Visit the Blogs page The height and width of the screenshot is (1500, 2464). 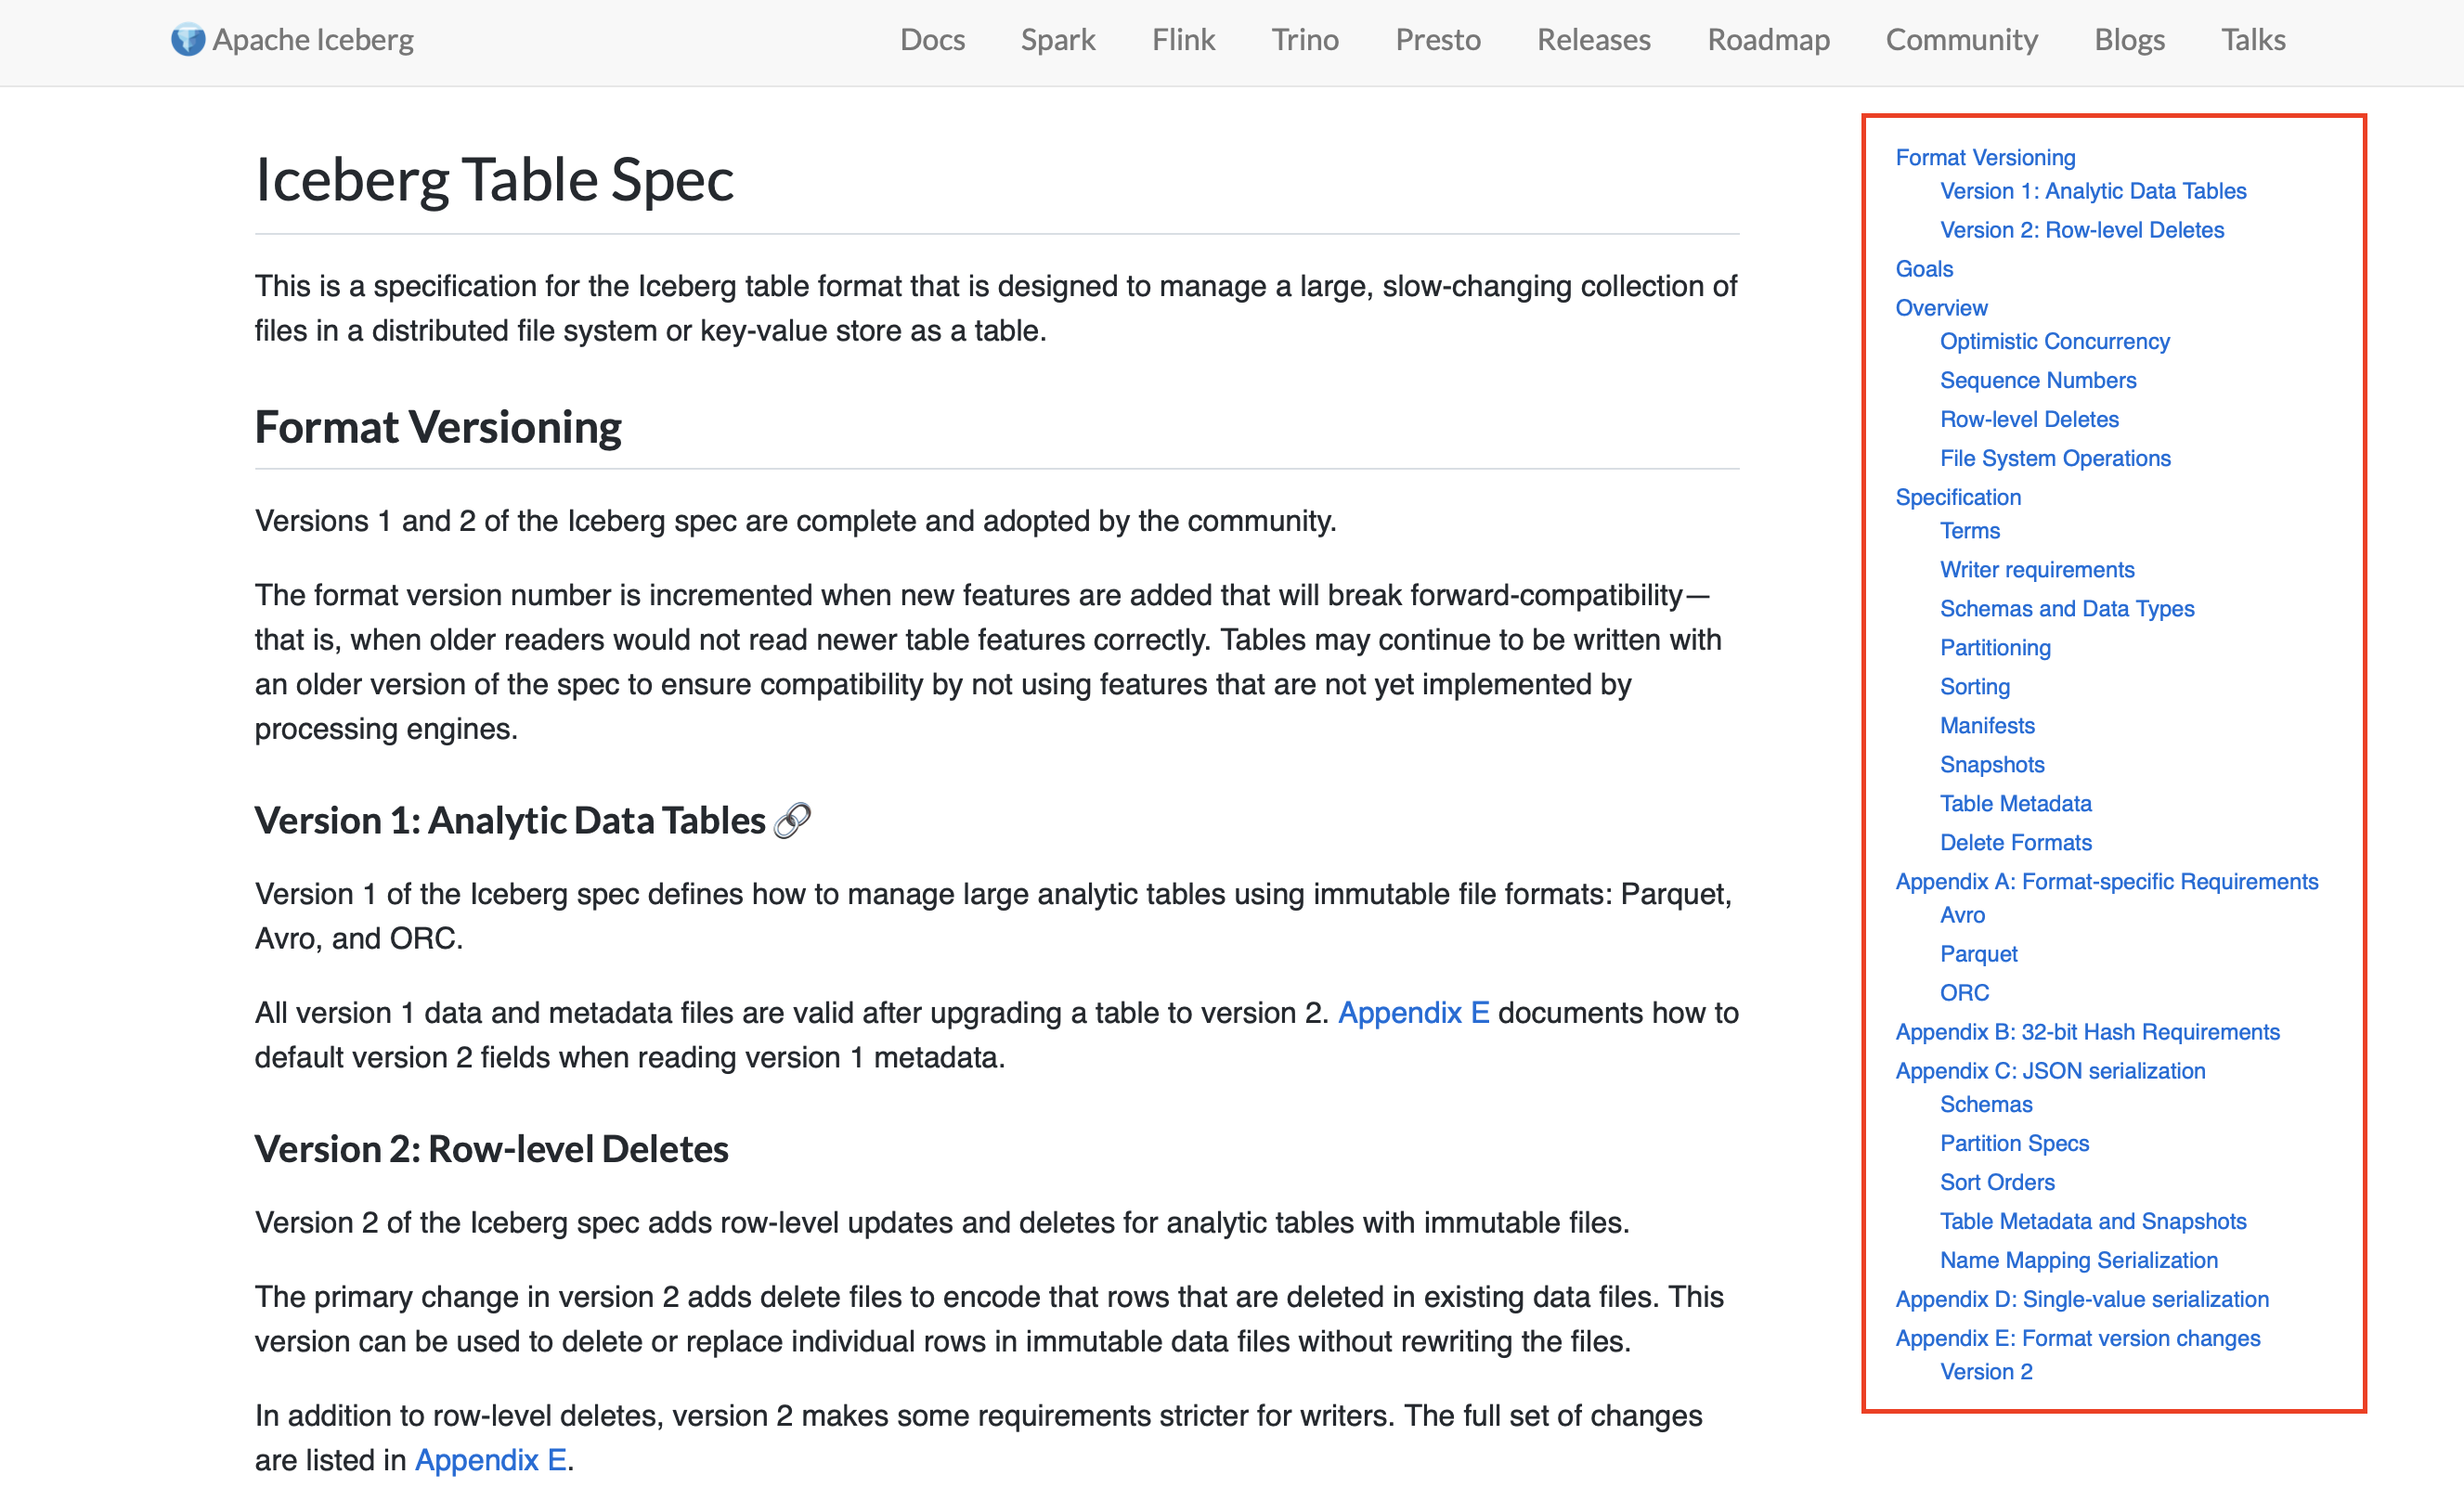coord(2128,40)
